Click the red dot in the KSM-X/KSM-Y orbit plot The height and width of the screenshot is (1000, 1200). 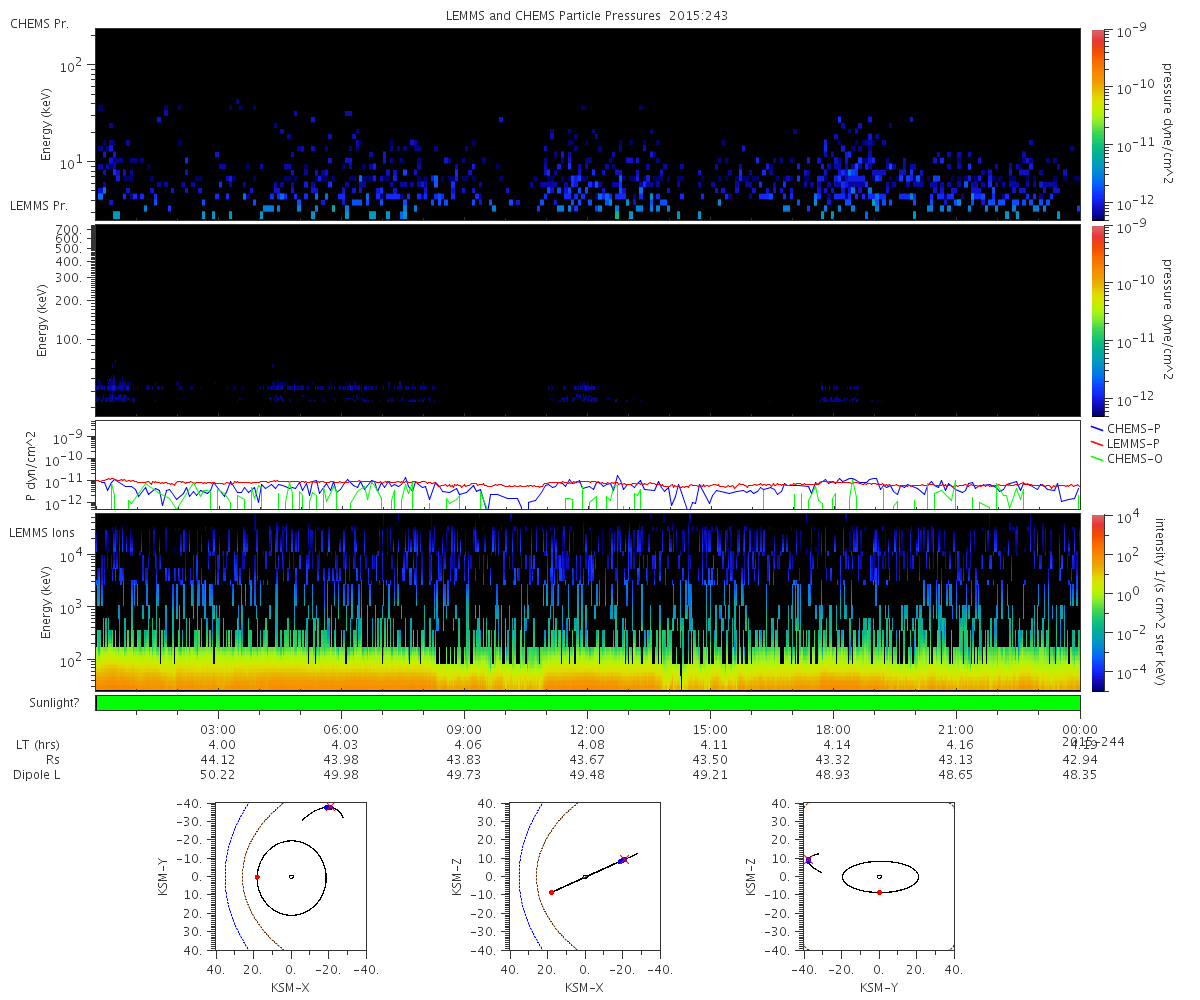(x=257, y=877)
